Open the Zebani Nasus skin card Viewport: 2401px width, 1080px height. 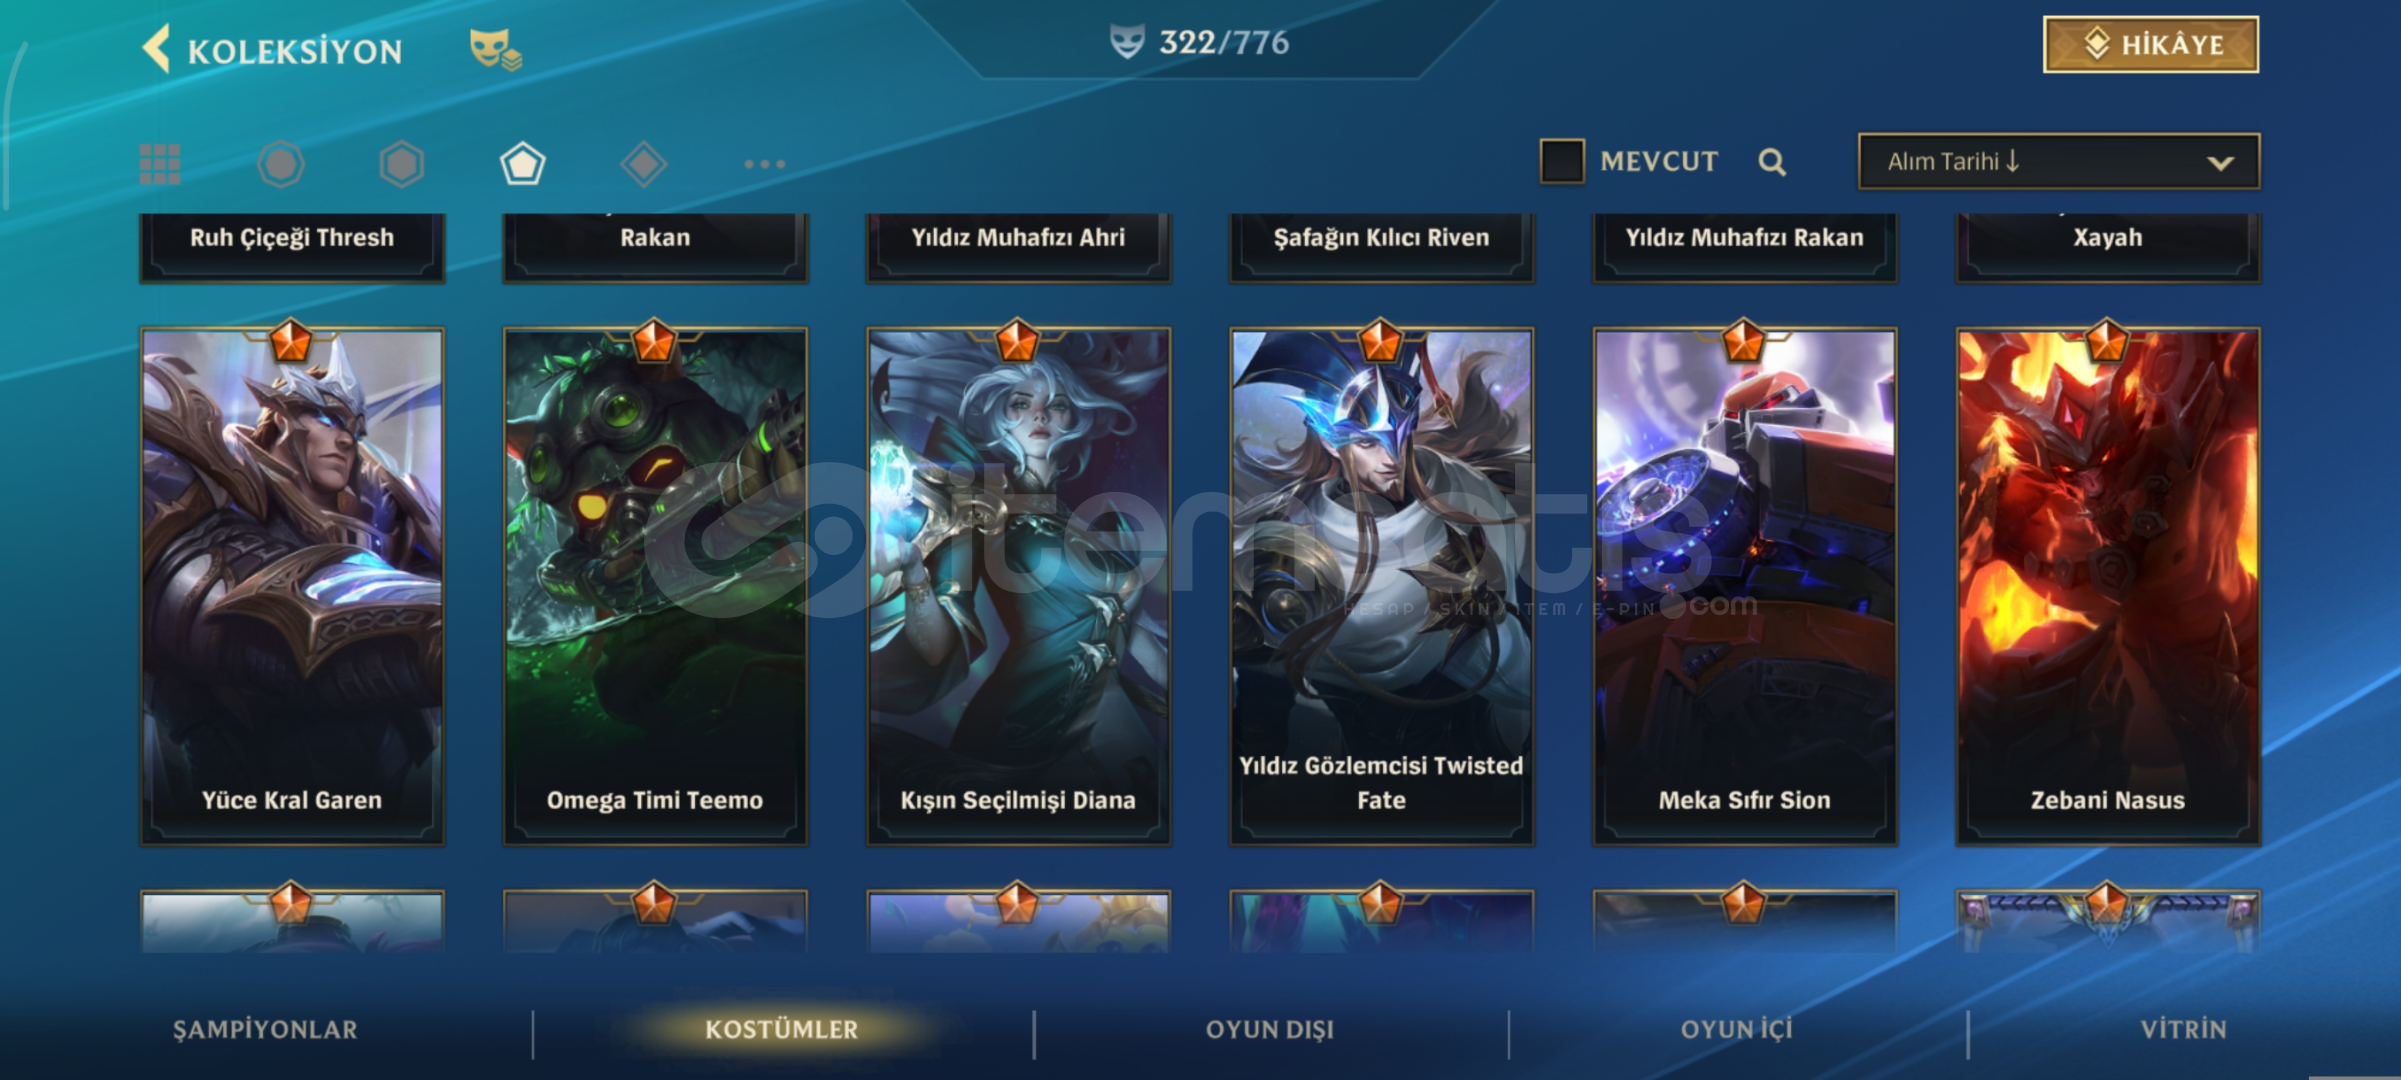pyautogui.click(x=2108, y=586)
